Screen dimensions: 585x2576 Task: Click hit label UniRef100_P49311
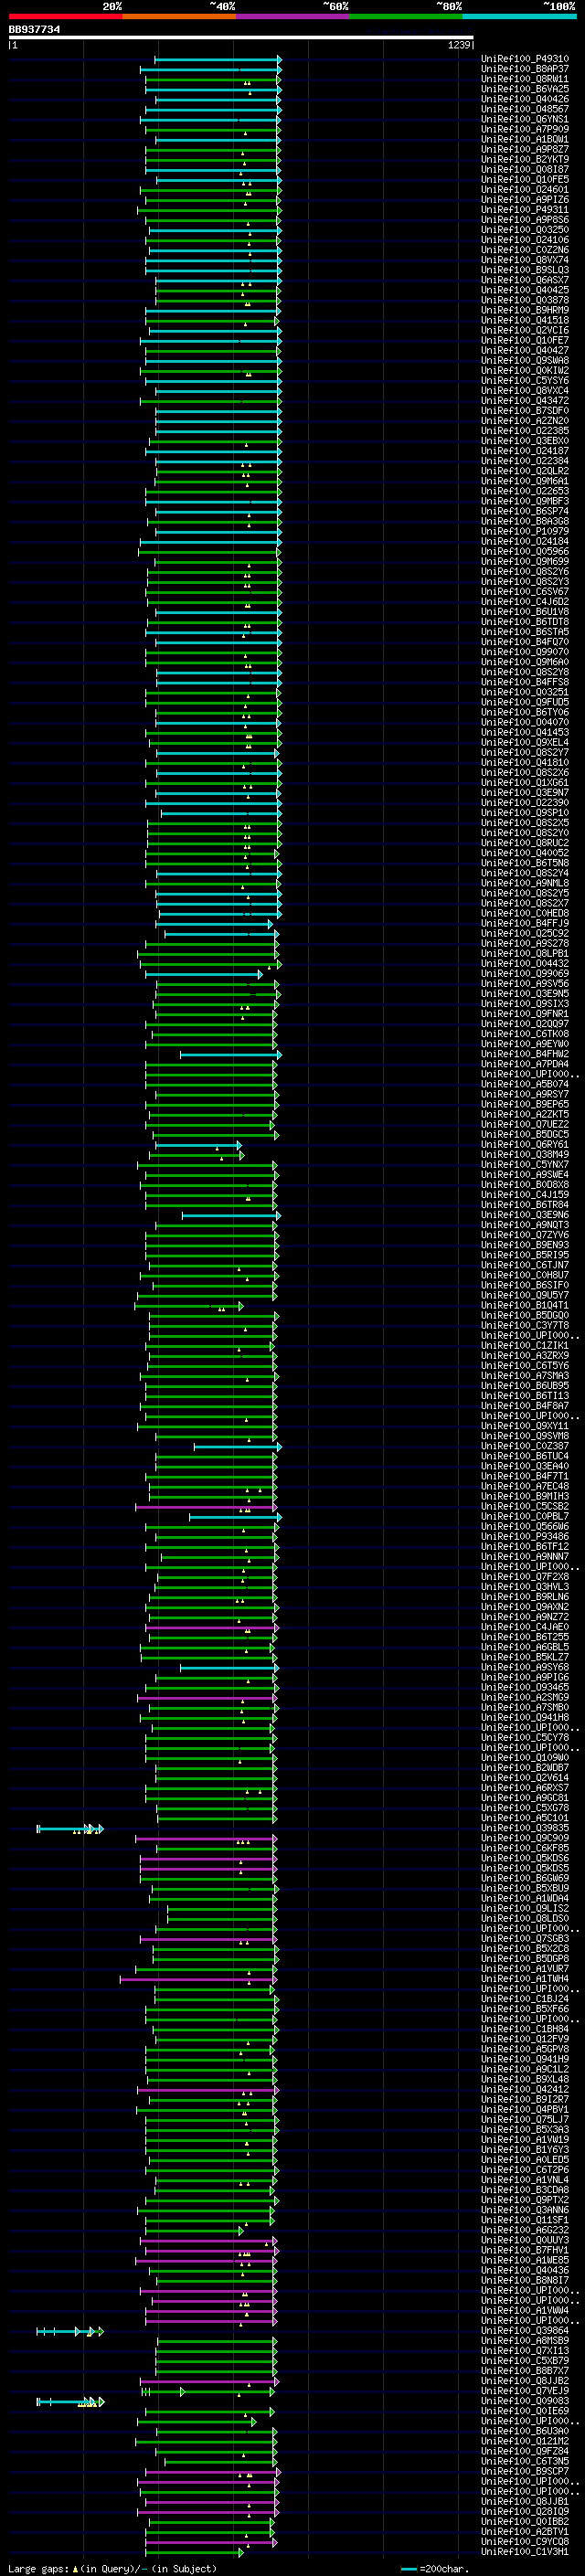[x=525, y=210]
